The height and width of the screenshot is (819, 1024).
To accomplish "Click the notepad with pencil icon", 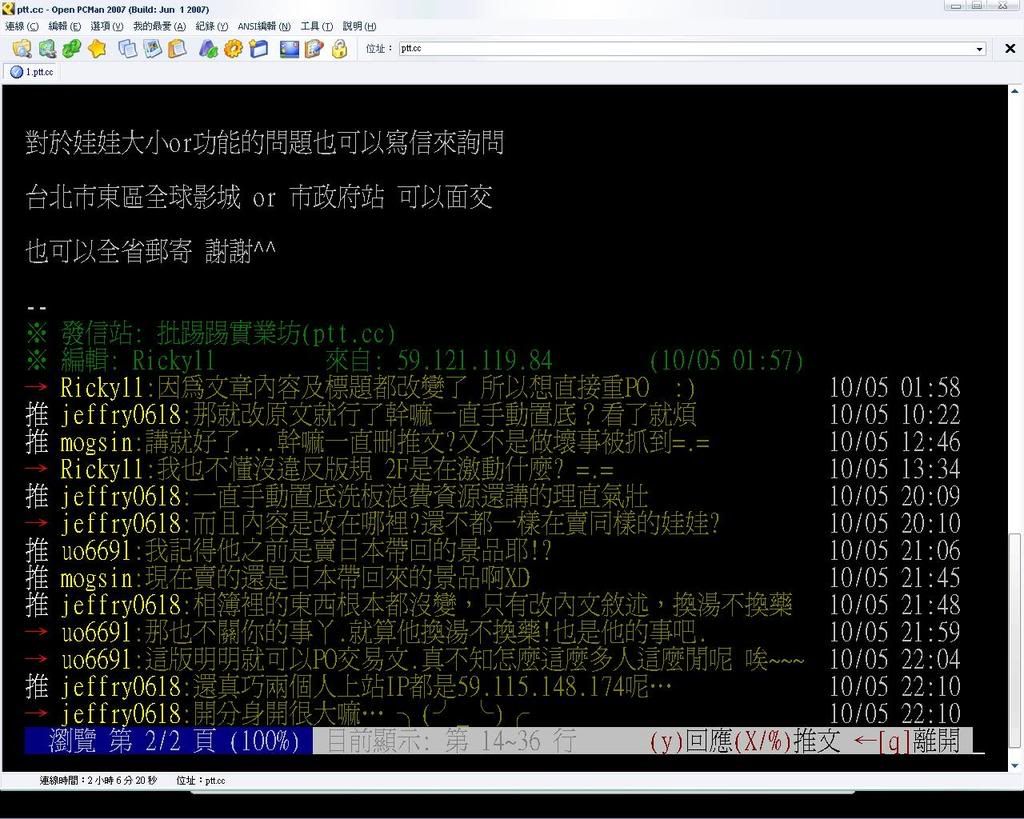I will coord(314,48).
